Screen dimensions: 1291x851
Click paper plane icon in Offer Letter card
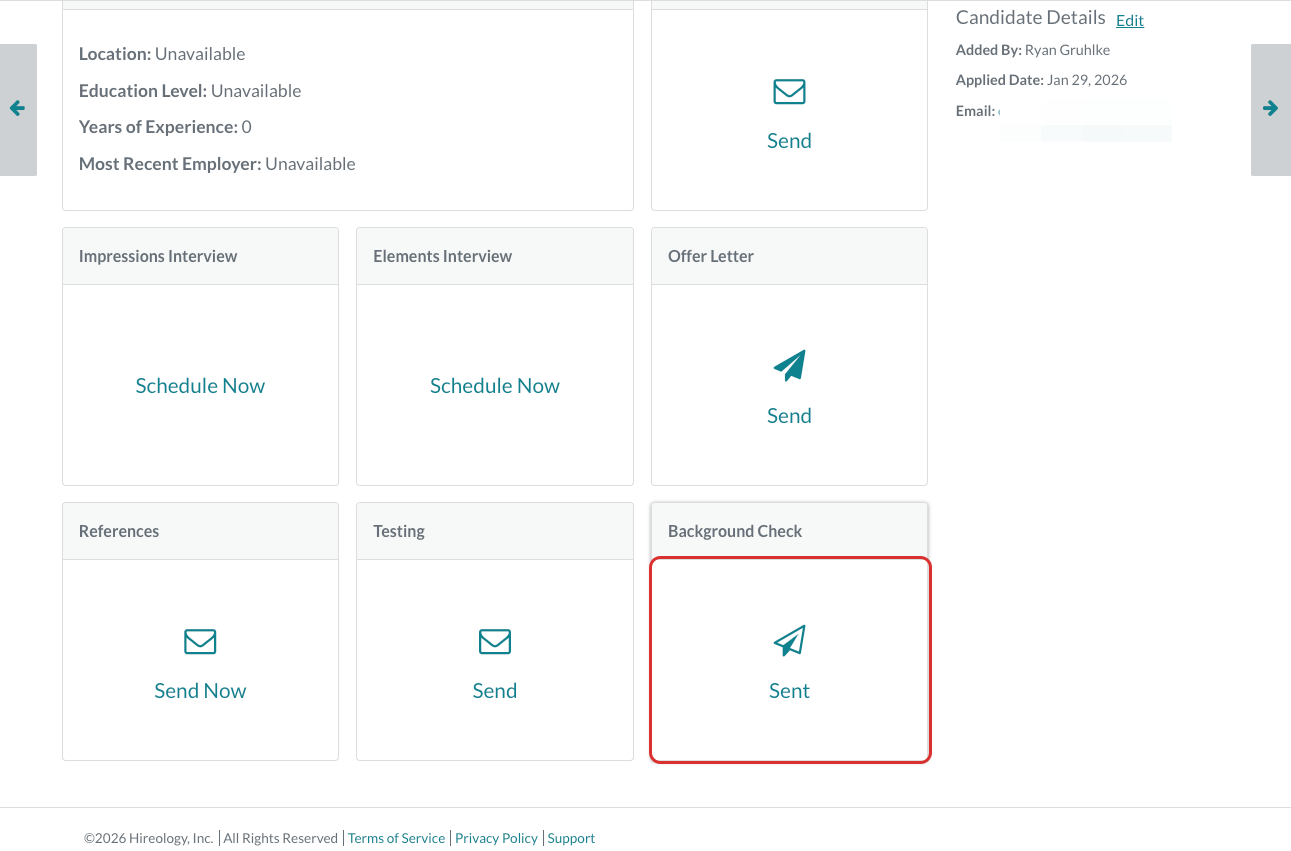[789, 366]
